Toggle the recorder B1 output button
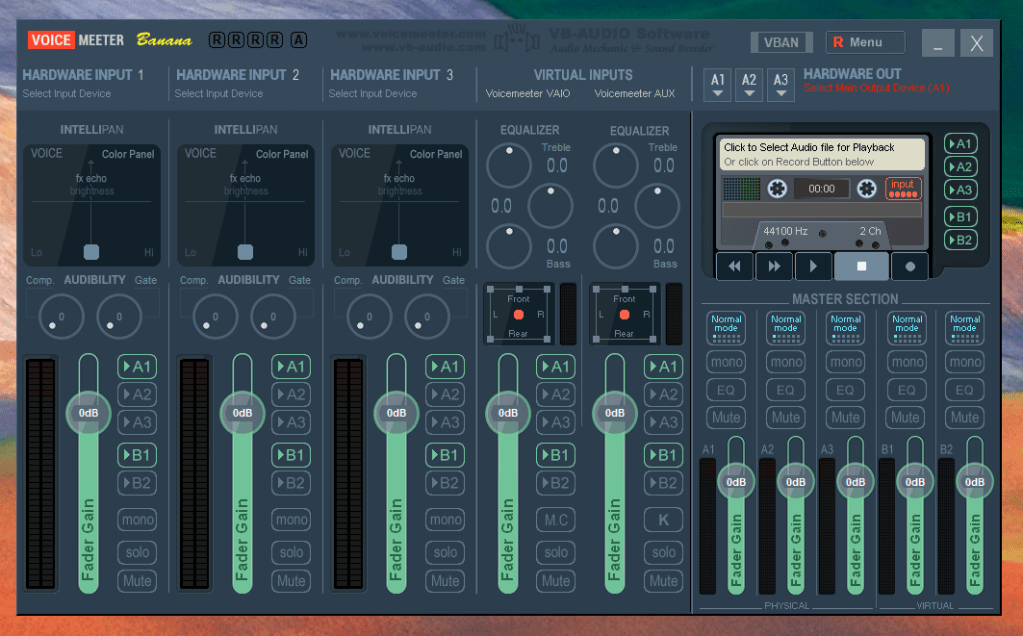Viewport: 1023px width, 636px height. coord(960,217)
